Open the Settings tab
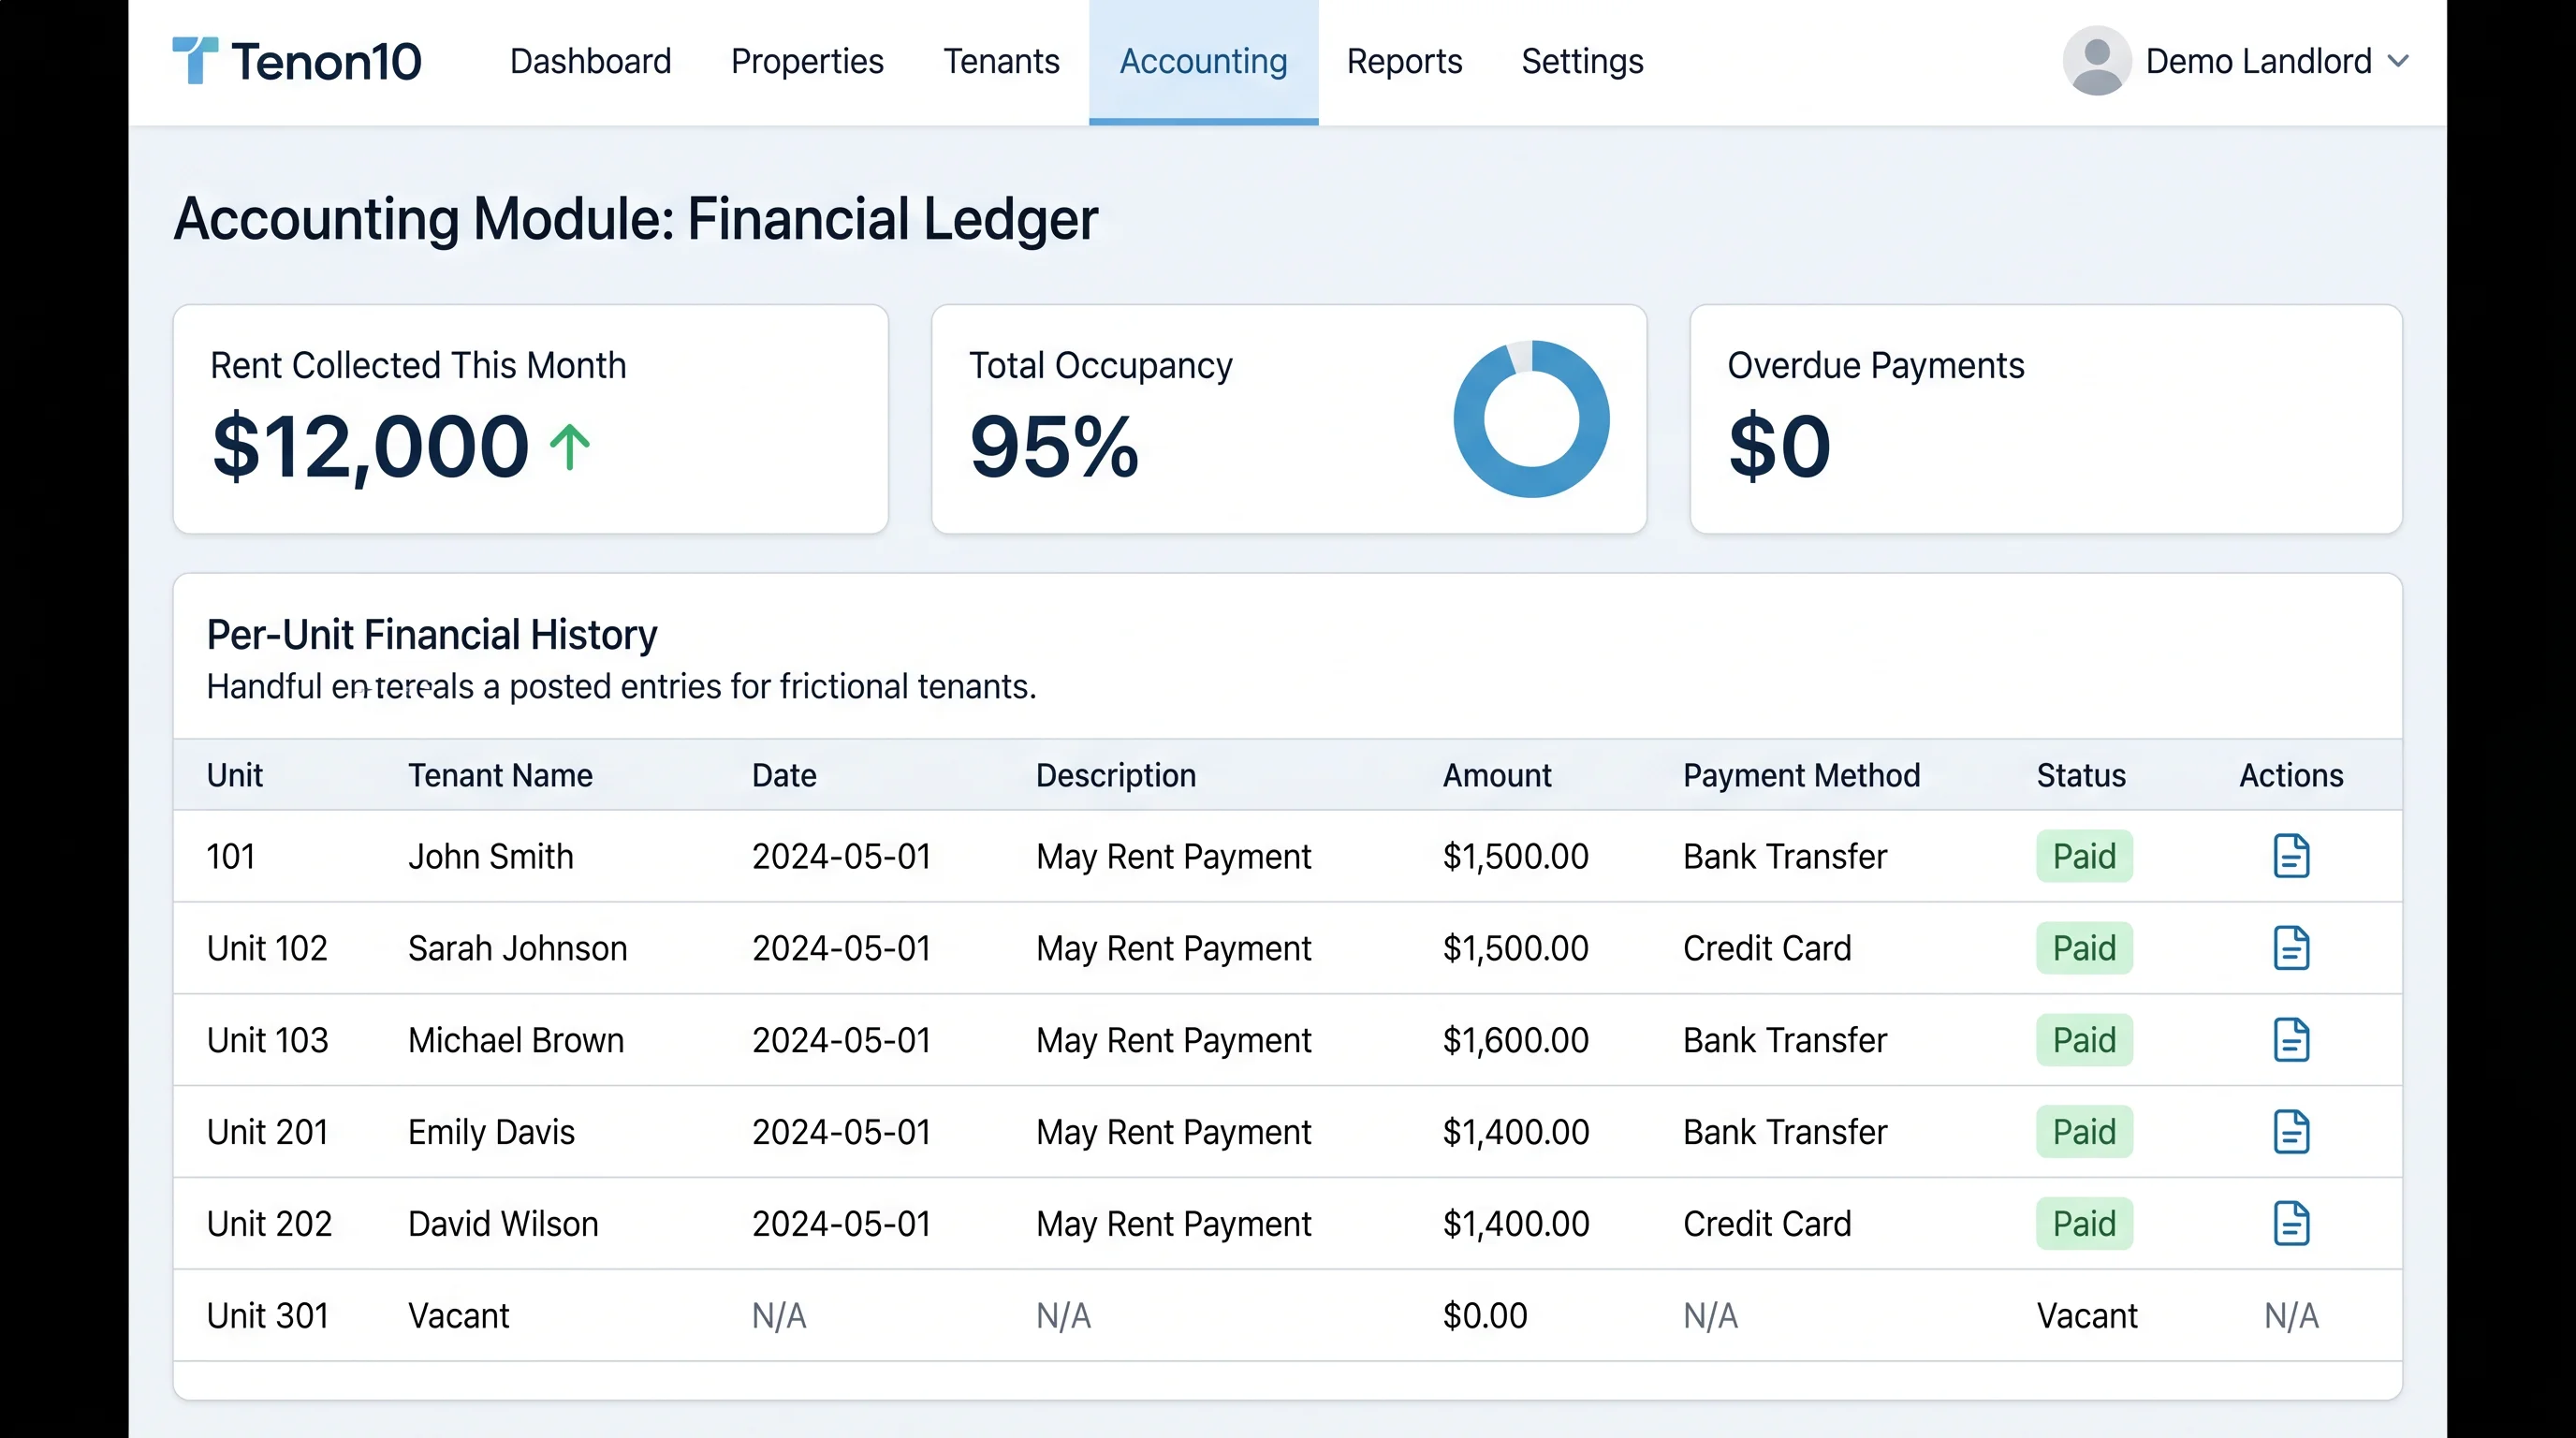This screenshot has width=2576, height=1438. (1582, 61)
